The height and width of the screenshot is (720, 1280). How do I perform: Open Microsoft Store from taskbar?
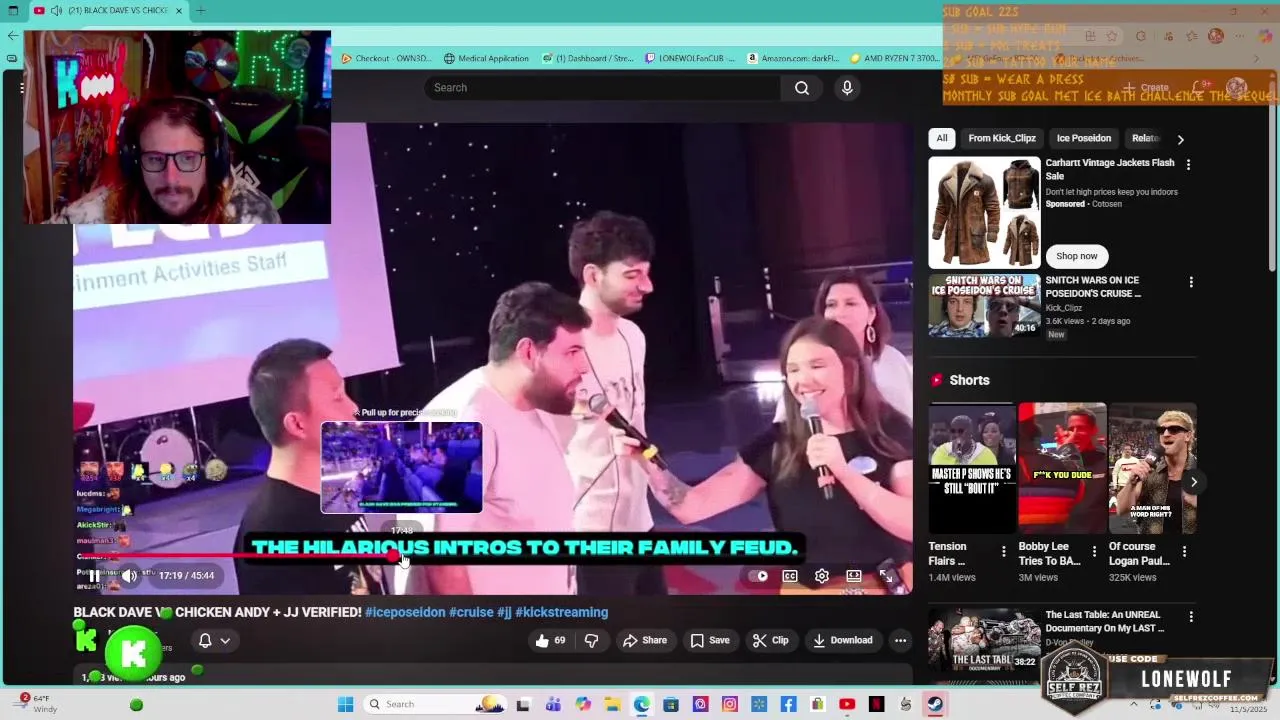click(x=671, y=704)
